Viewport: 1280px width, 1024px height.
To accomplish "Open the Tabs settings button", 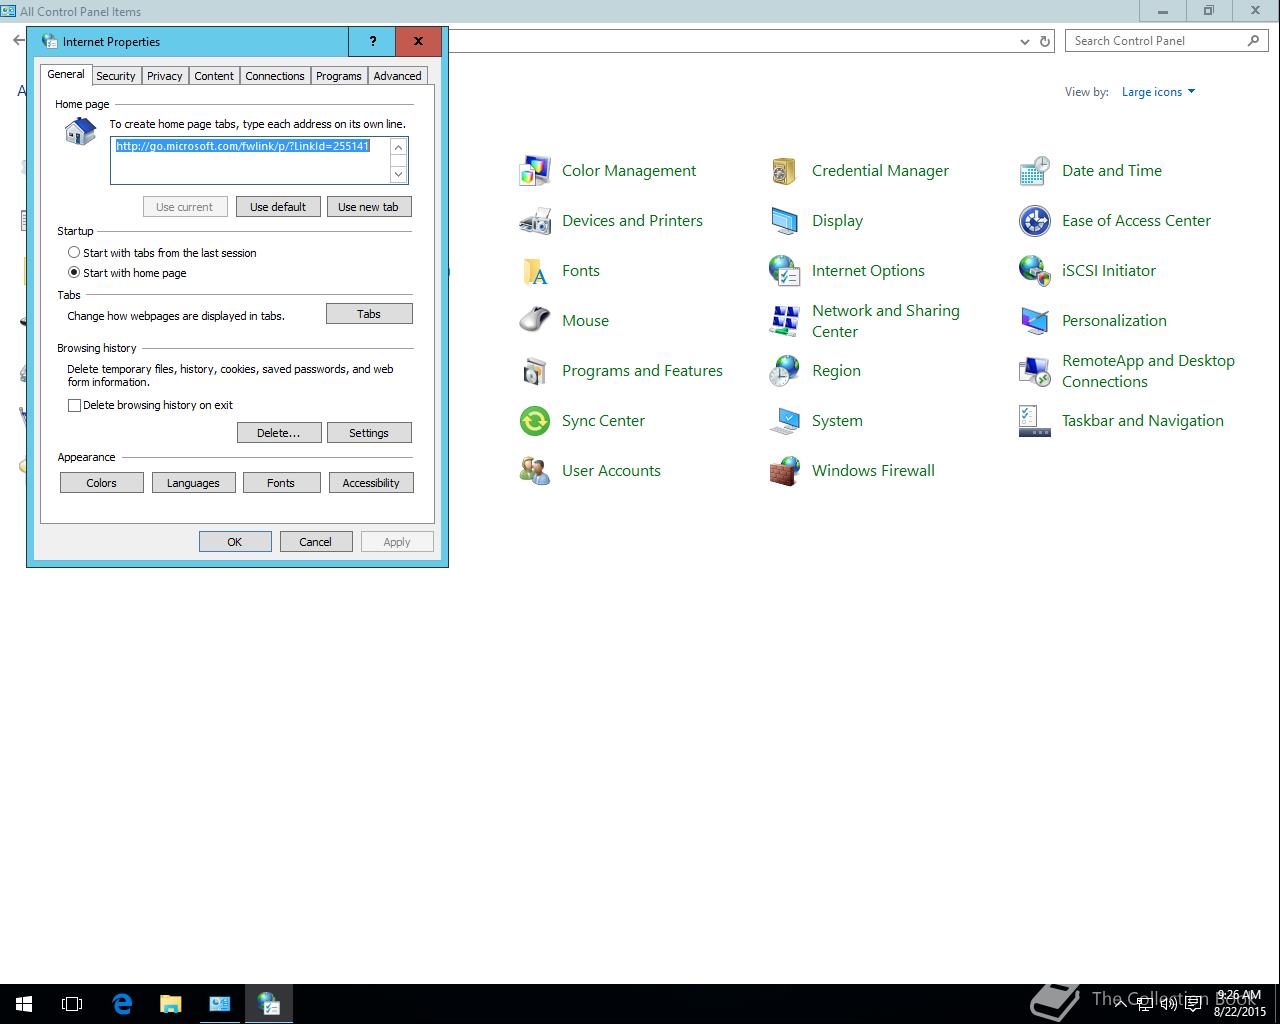I will pyautogui.click(x=369, y=314).
